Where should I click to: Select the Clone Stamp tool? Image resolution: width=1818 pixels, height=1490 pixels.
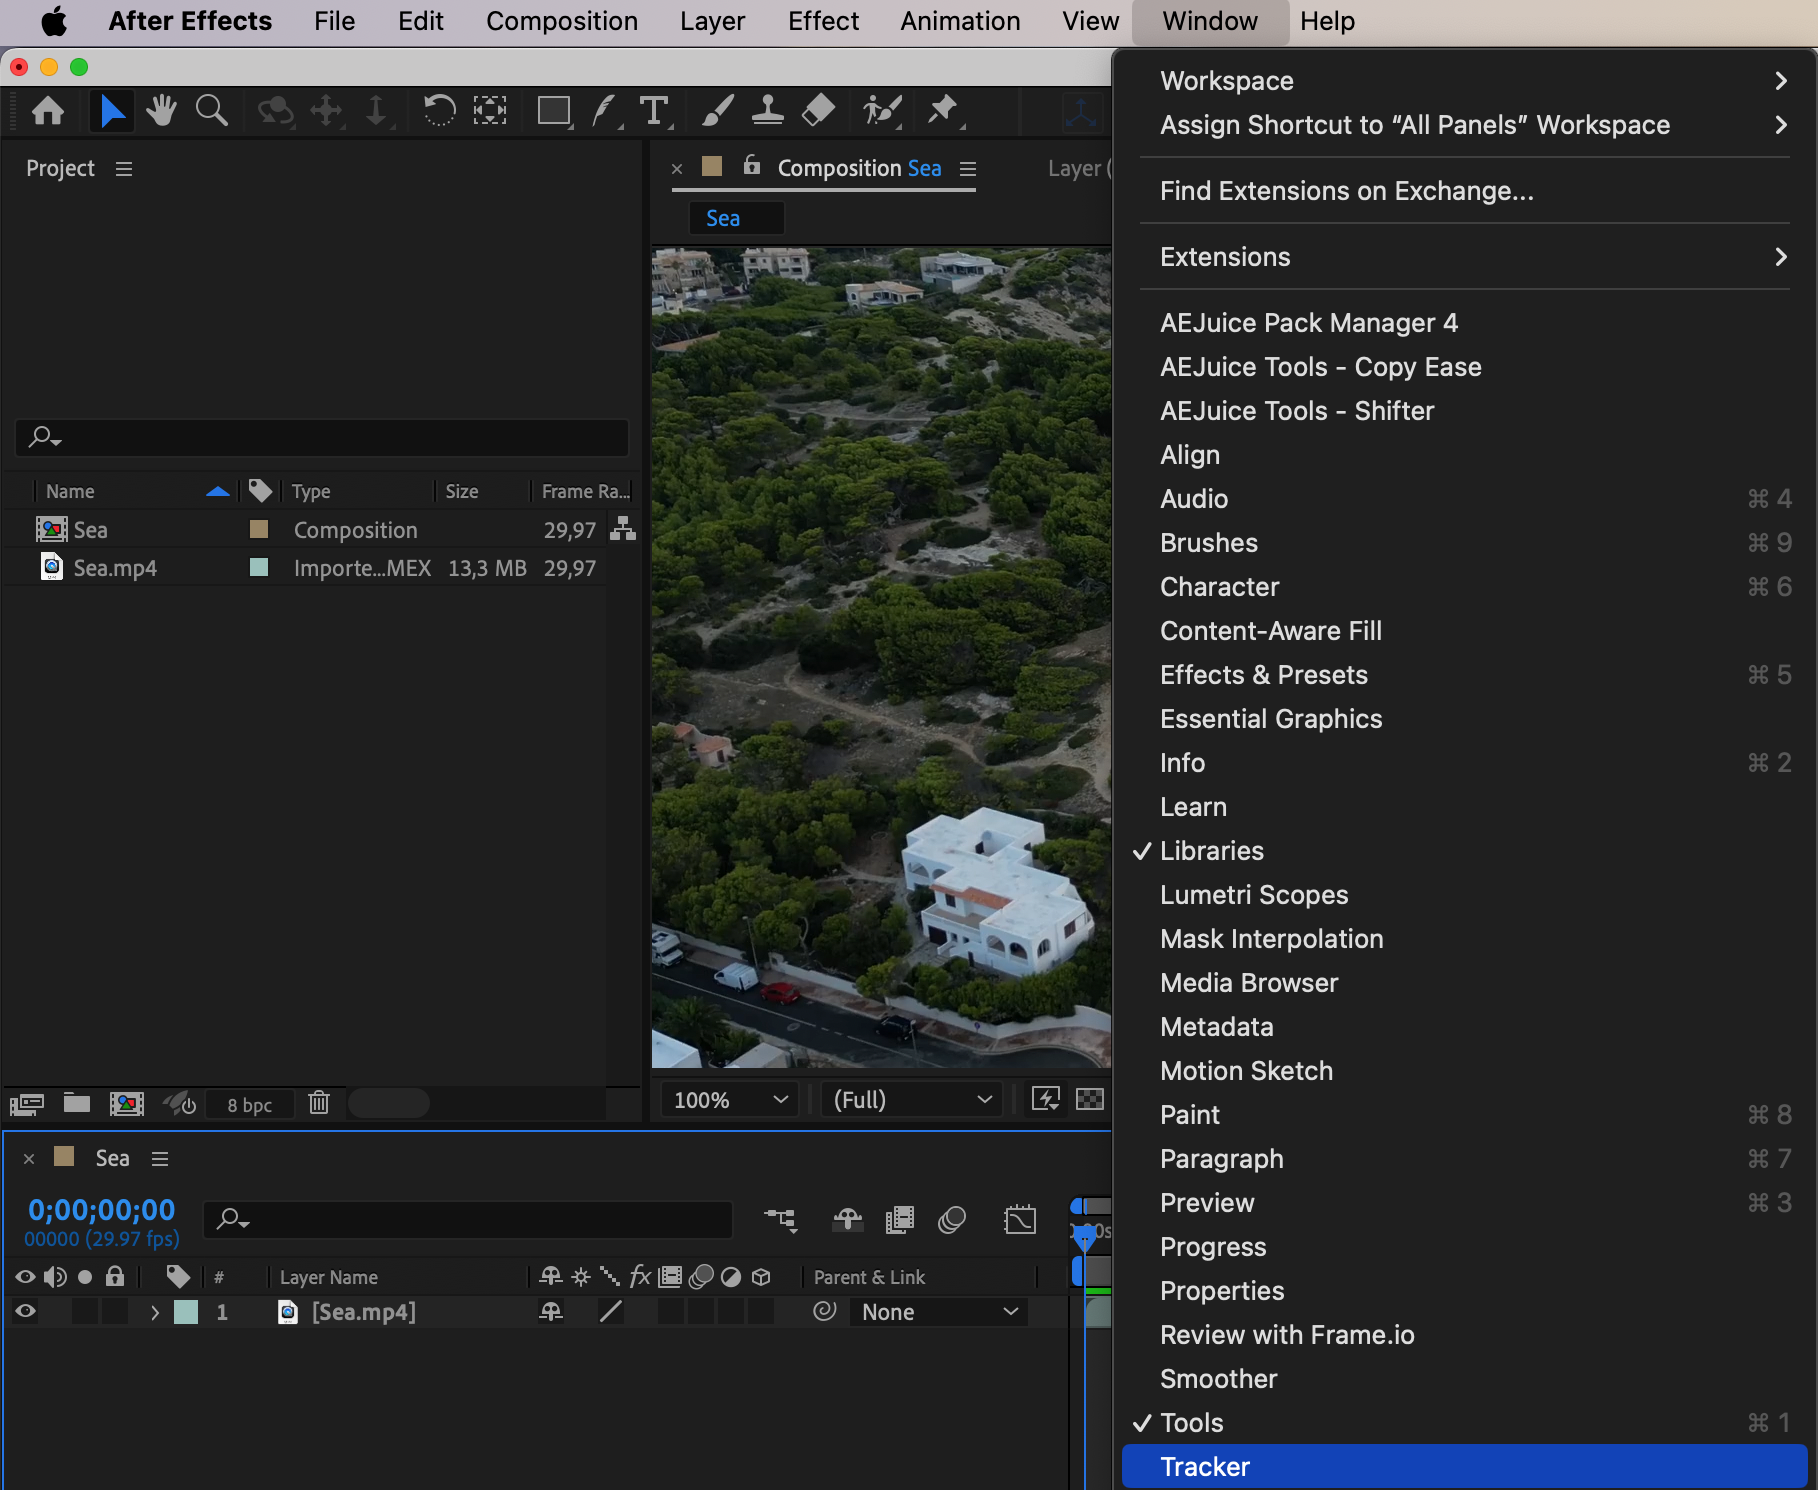click(x=767, y=110)
